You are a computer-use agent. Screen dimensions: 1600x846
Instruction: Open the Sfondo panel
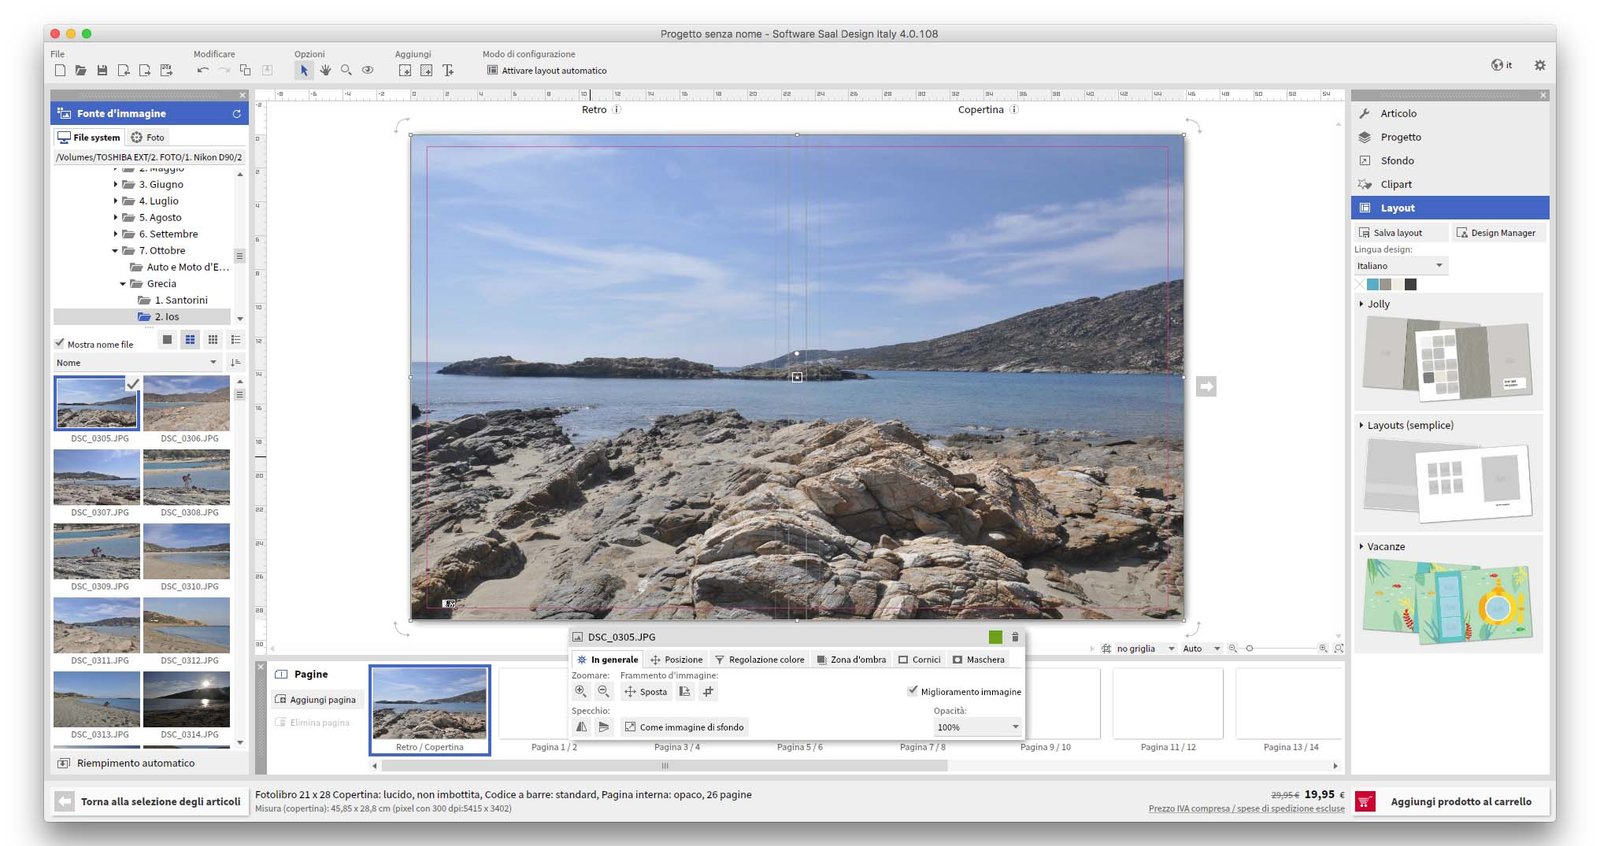[1397, 161]
